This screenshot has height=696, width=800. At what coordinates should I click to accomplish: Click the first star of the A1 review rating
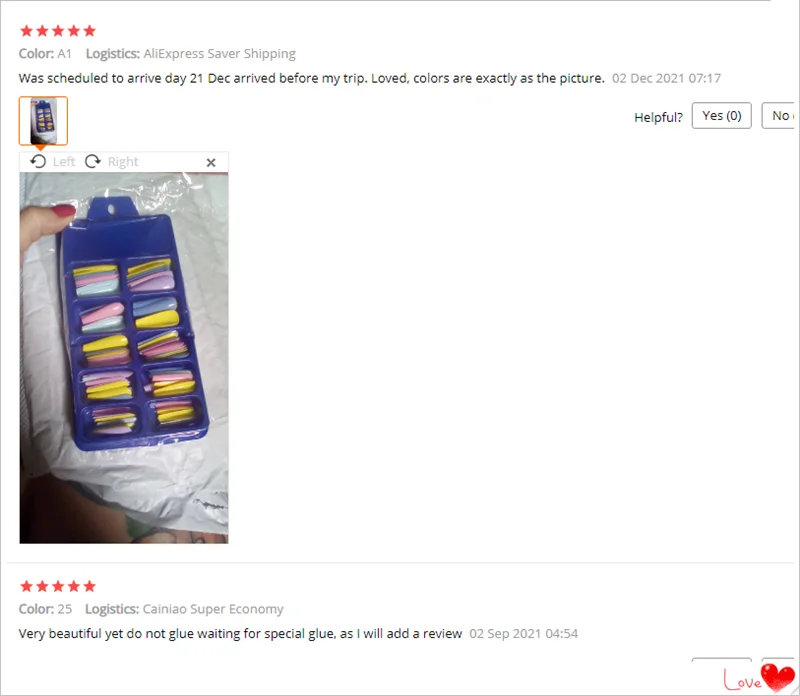coord(27,31)
